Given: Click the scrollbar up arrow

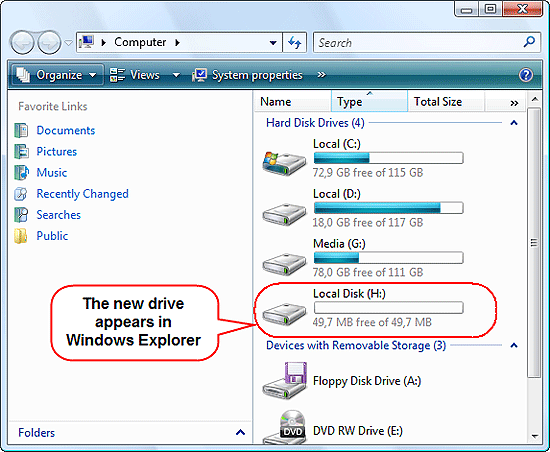Looking at the screenshot, I should (x=535, y=99).
